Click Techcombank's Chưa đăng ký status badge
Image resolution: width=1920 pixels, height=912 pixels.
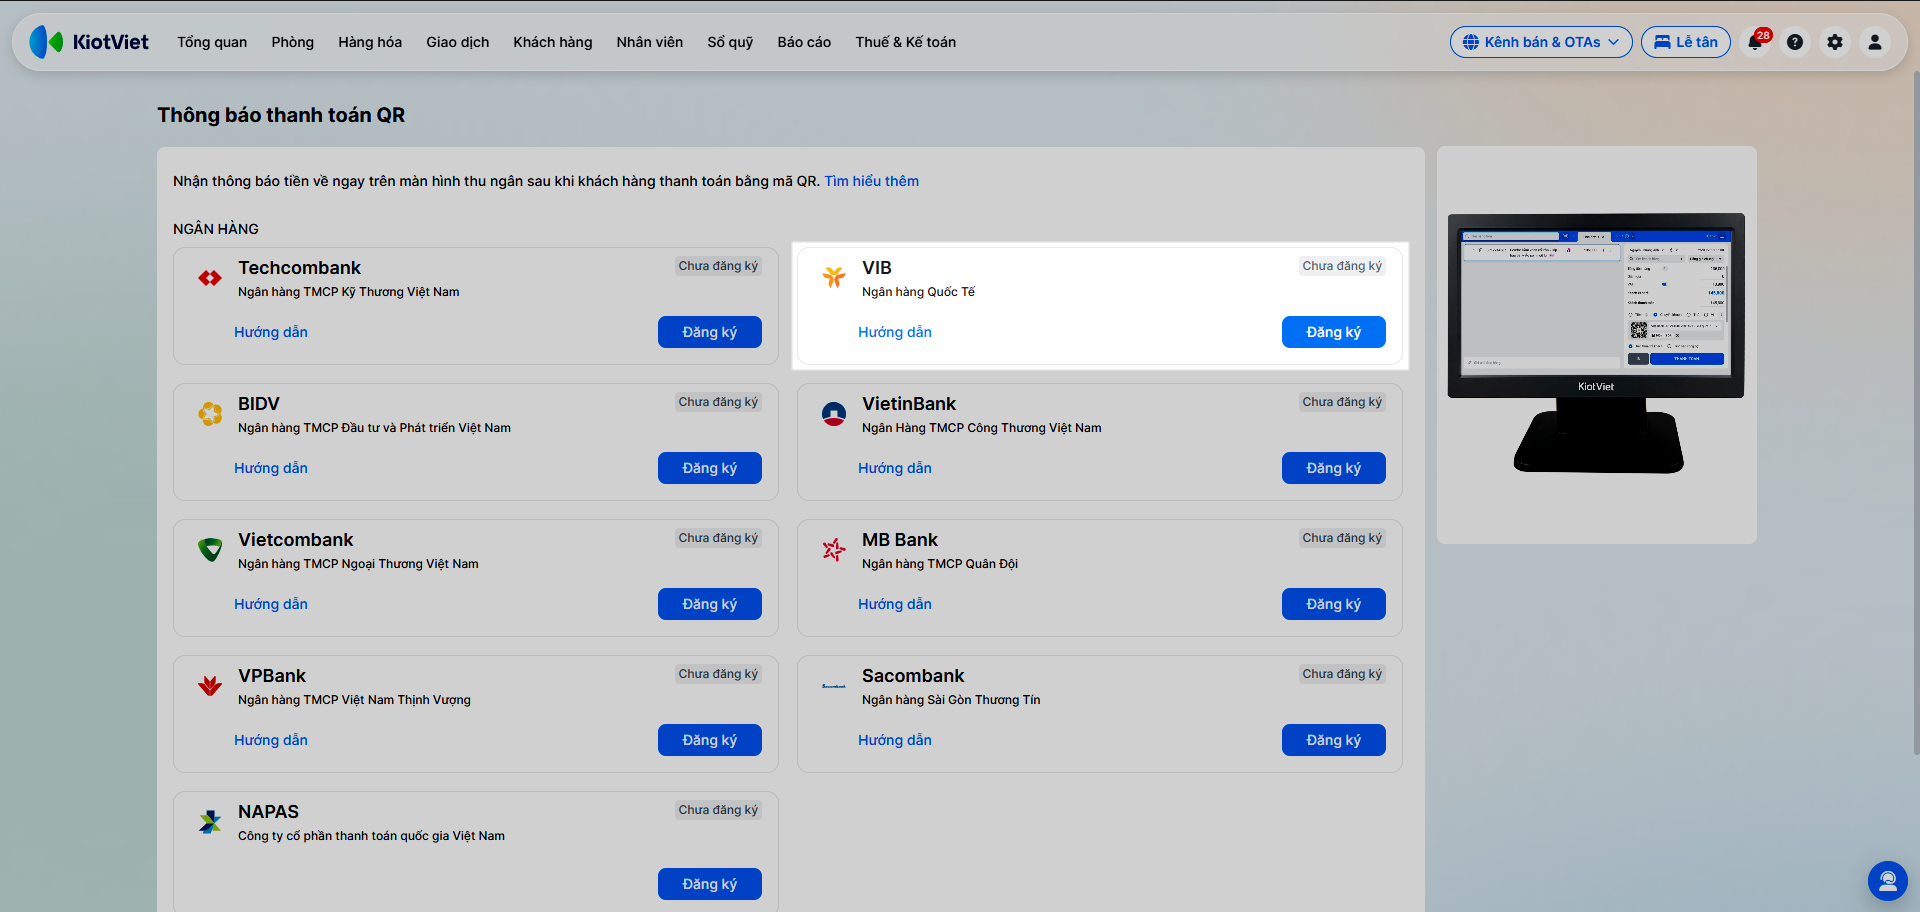point(718,266)
